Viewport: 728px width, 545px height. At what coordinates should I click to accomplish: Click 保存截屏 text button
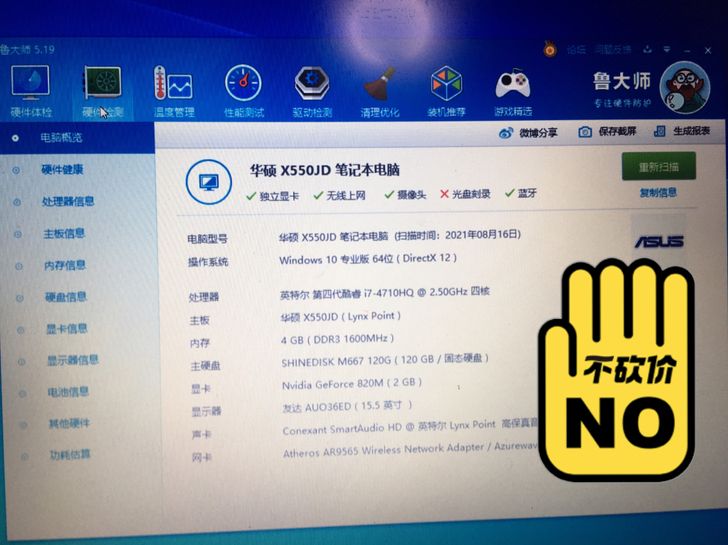[x=617, y=131]
